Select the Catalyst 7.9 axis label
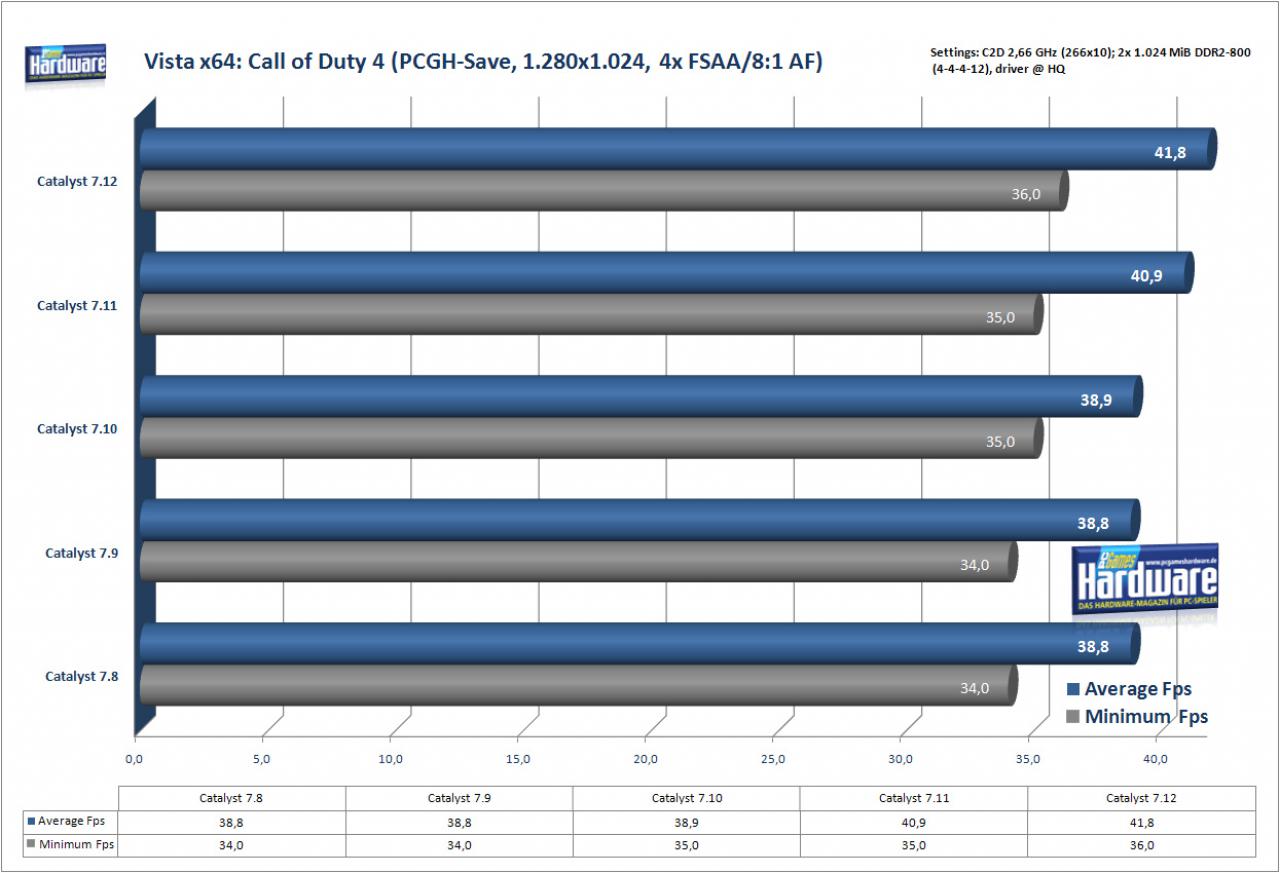The height and width of the screenshot is (873, 1280). pos(82,552)
